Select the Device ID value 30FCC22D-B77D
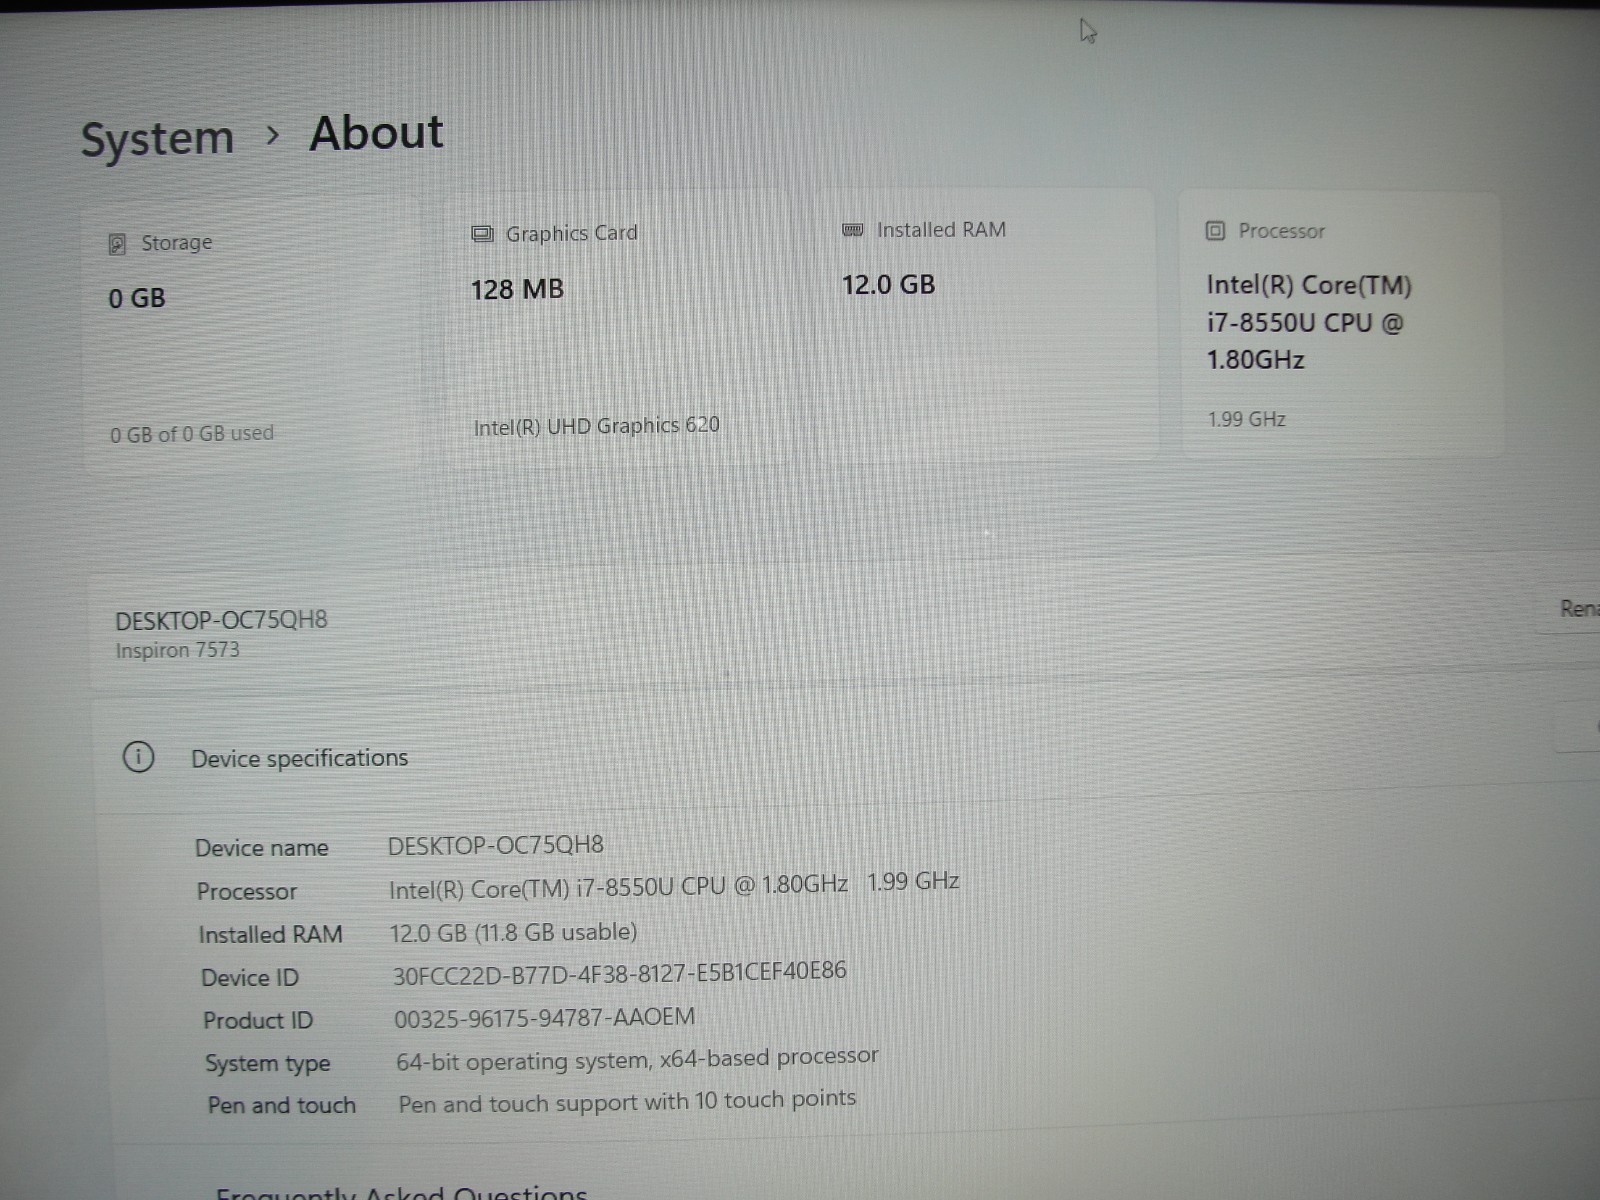Image resolution: width=1600 pixels, height=1200 pixels. pyautogui.click(x=619, y=972)
